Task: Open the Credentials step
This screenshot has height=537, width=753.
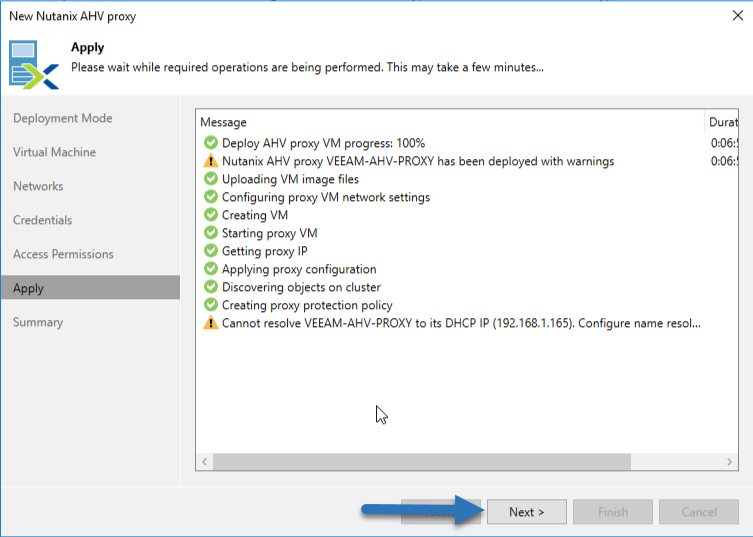Action: click(x=42, y=220)
